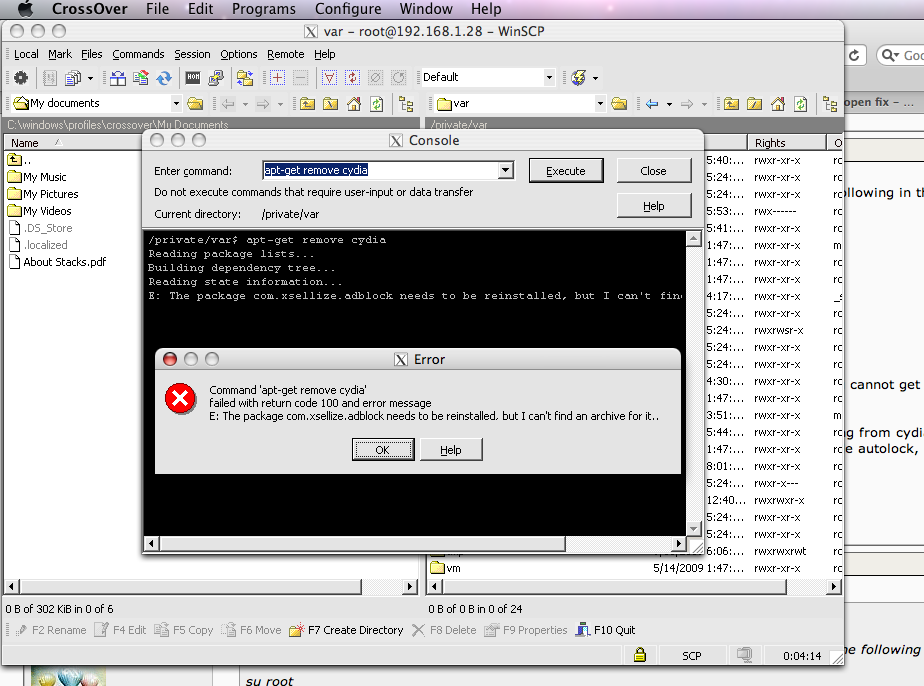Open the CrossOver Programs menu
924x686 pixels.
[x=263, y=9]
